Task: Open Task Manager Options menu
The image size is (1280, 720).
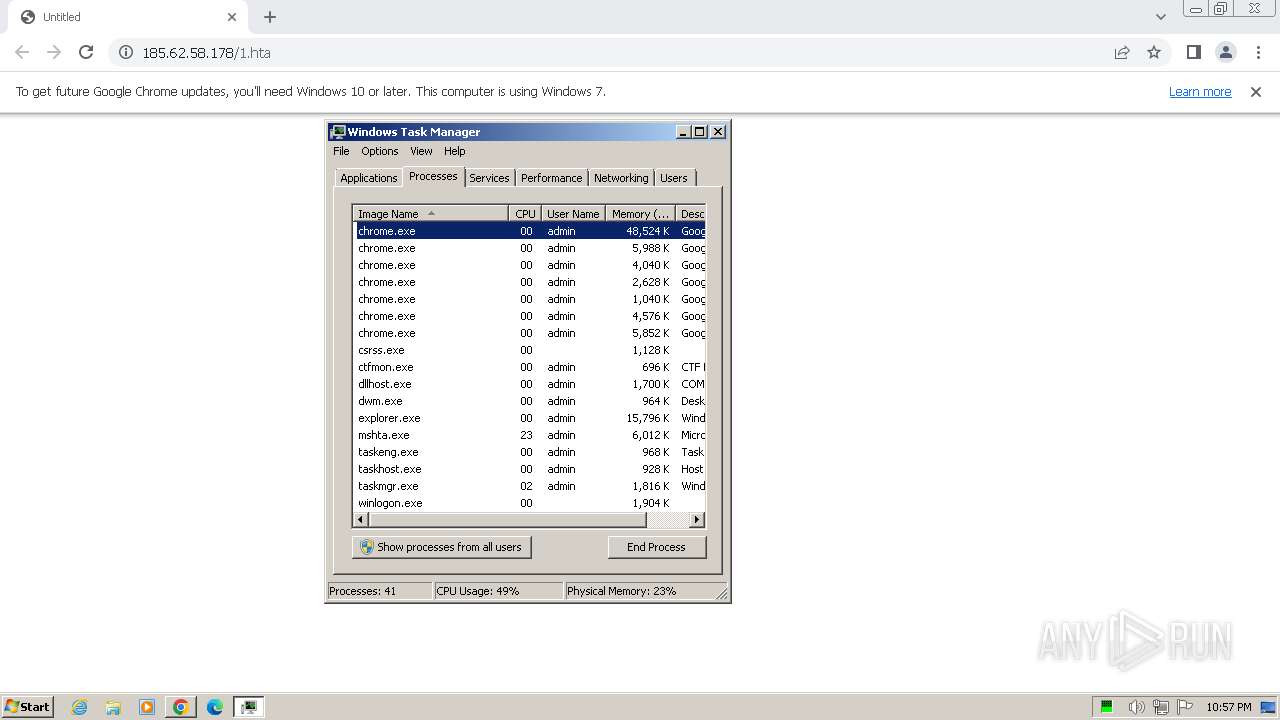Action: coord(380,151)
